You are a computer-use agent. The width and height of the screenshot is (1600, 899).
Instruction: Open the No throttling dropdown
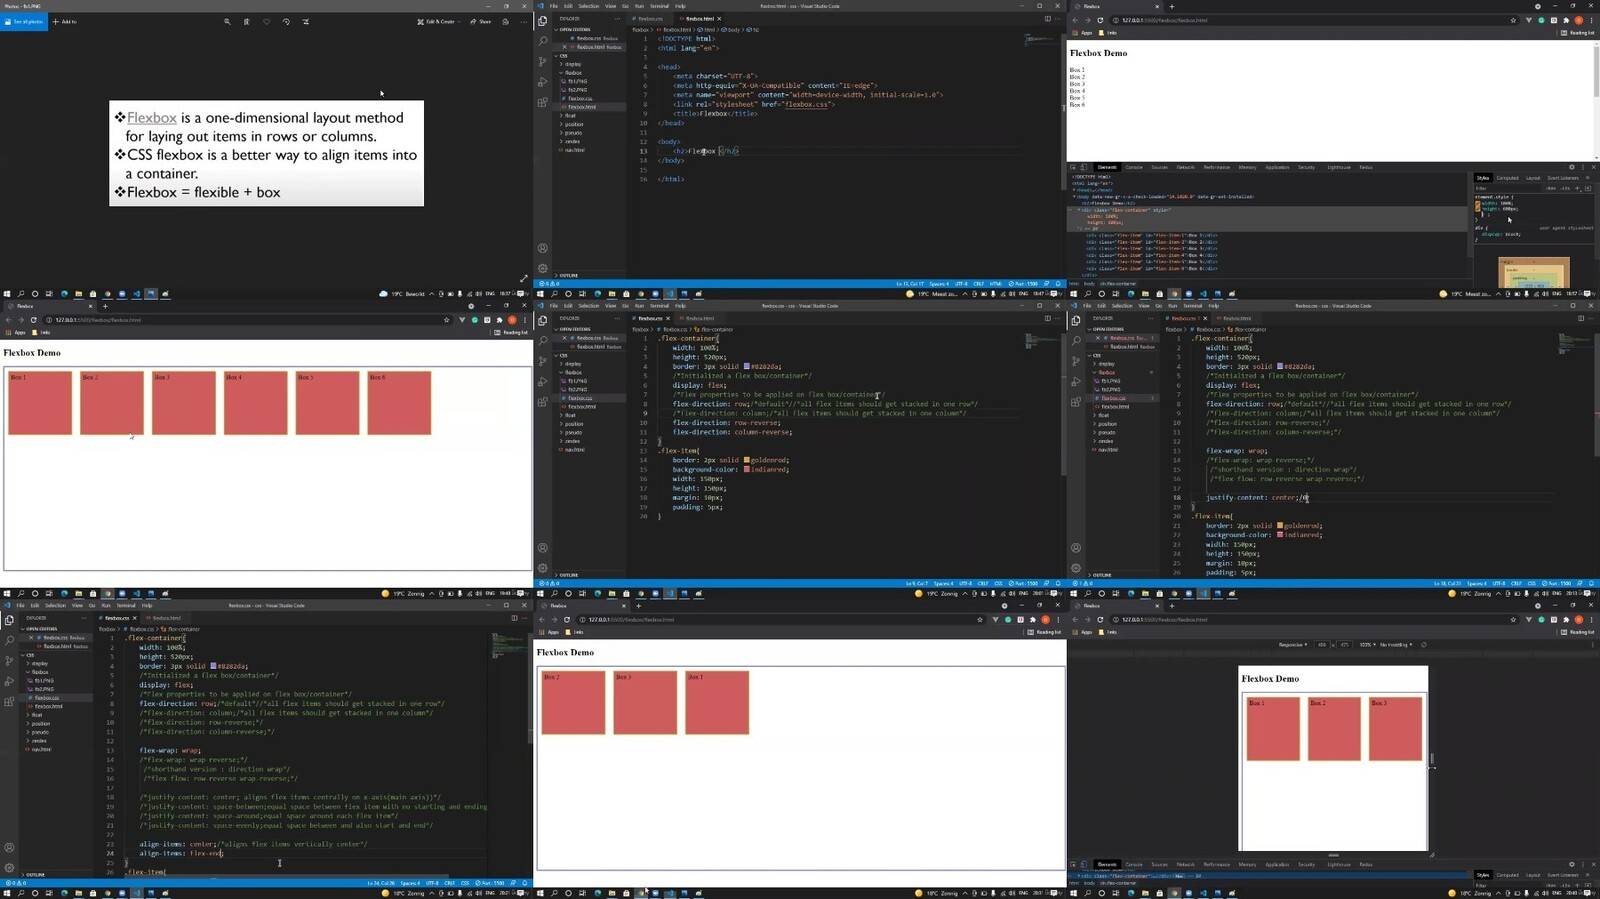point(1395,645)
